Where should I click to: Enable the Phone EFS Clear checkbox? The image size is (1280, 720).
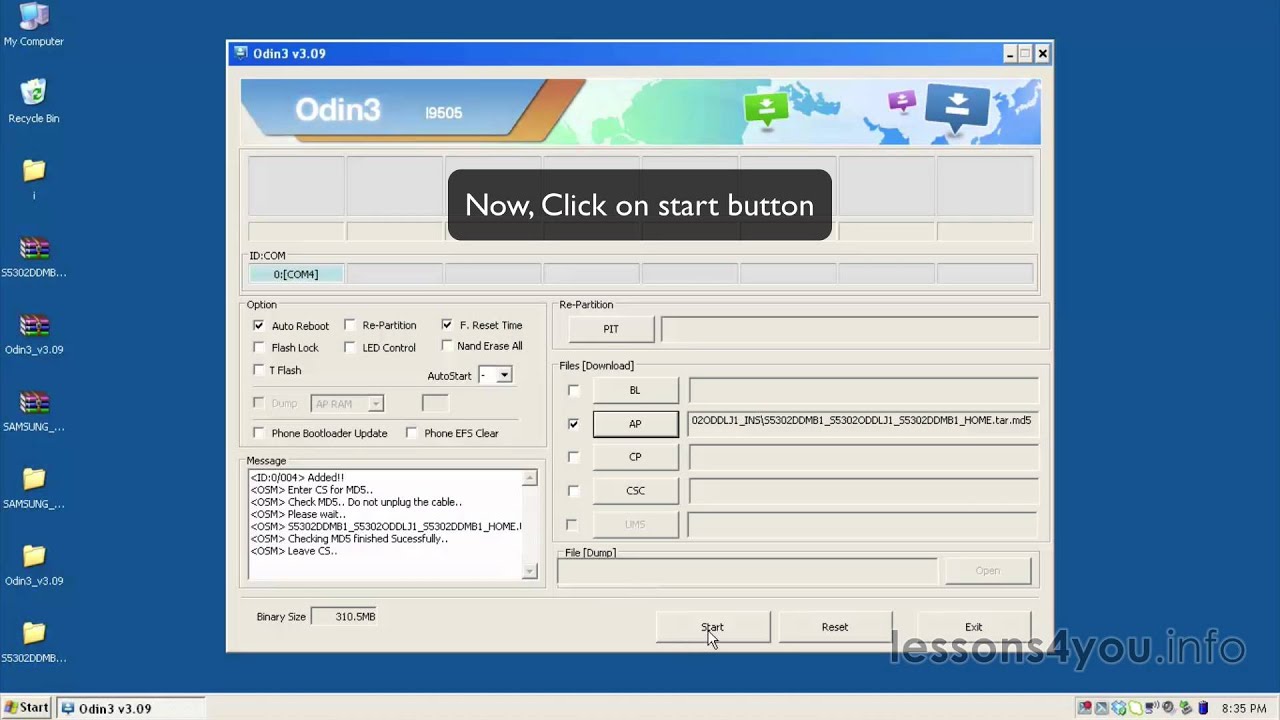click(x=411, y=433)
